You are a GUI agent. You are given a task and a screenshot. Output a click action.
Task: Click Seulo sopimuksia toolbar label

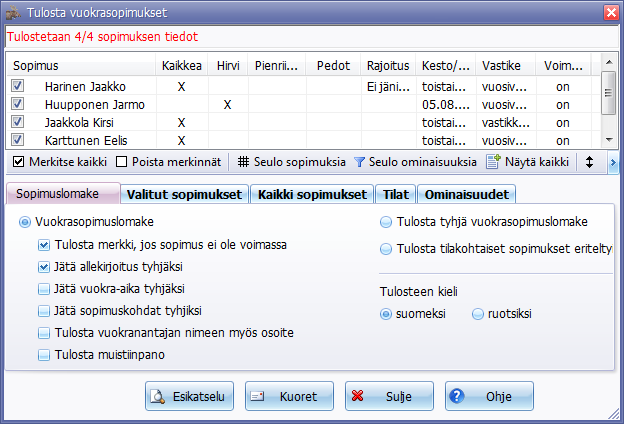tap(300, 162)
